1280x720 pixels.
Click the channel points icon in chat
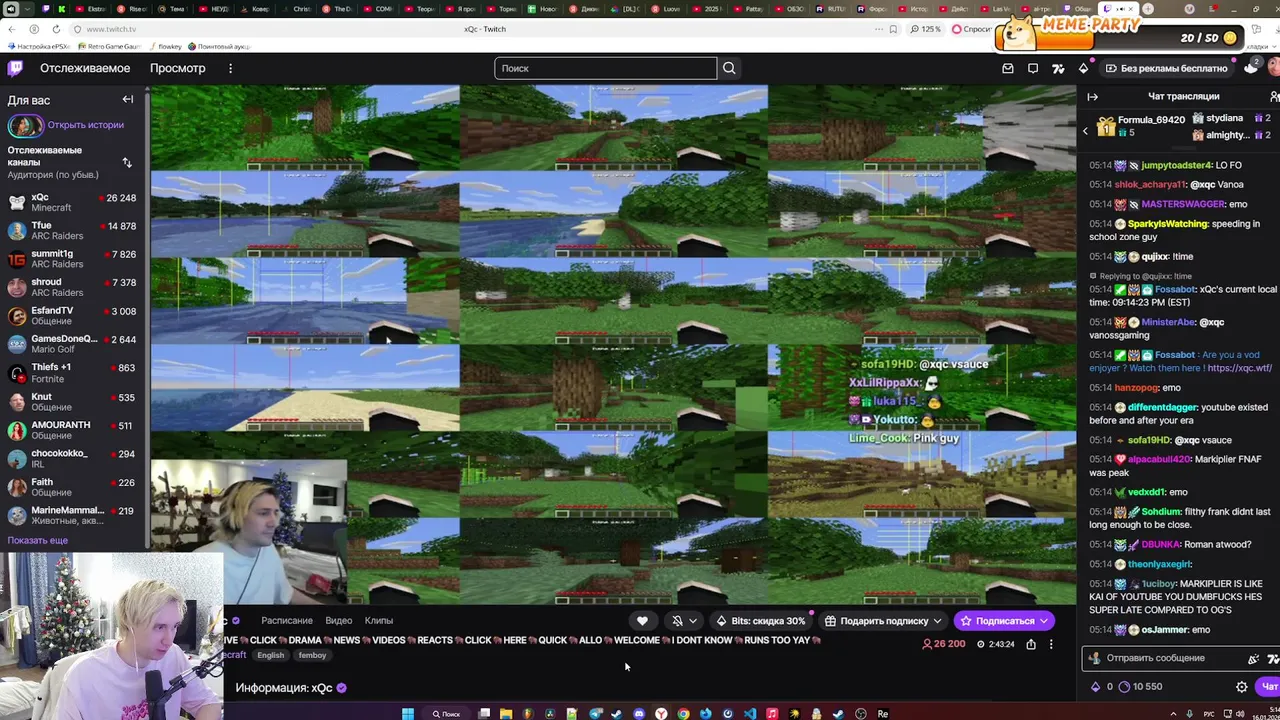pyautogui.click(x=1124, y=687)
